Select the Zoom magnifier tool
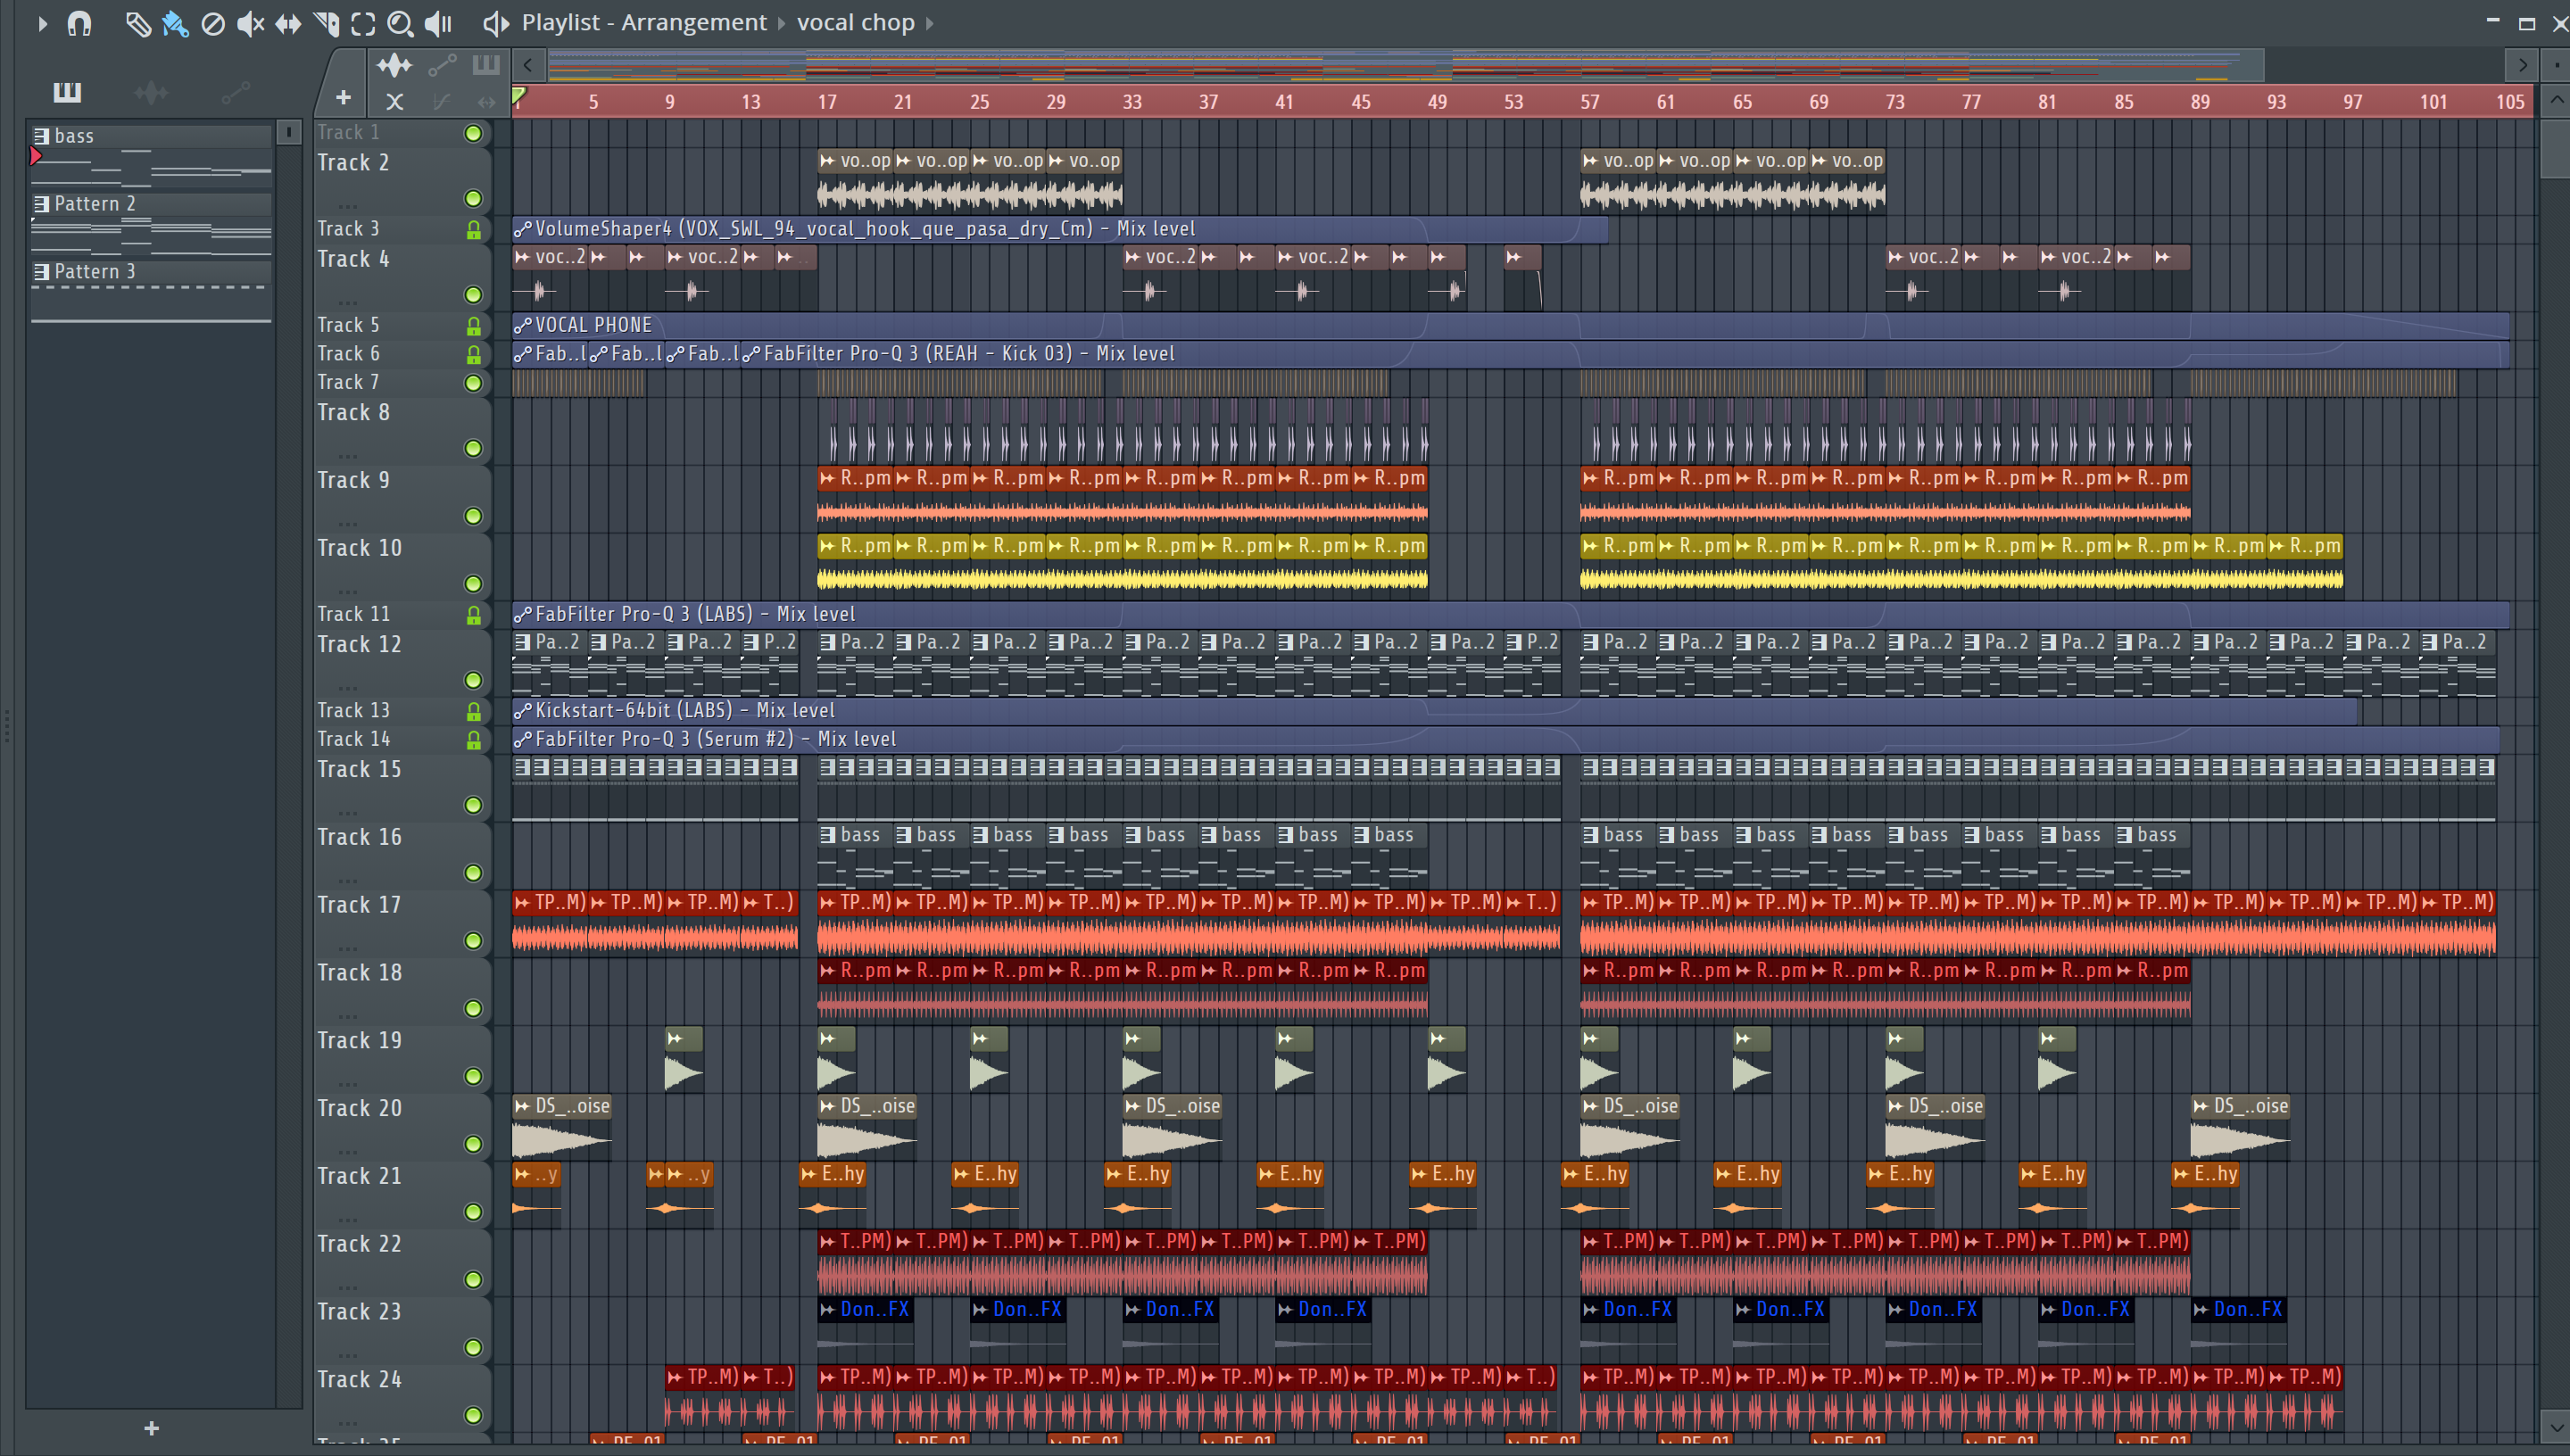The height and width of the screenshot is (1456, 2570). coord(400,23)
